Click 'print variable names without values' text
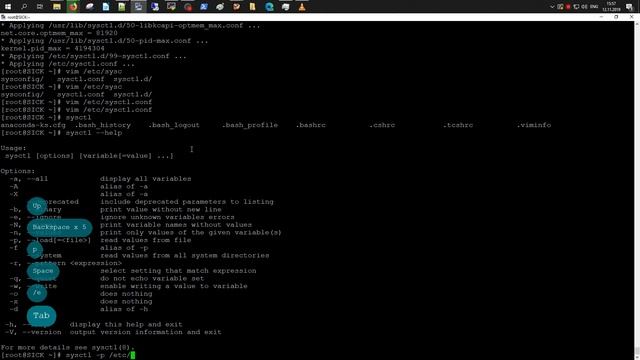The height and width of the screenshot is (360, 640). [176, 225]
